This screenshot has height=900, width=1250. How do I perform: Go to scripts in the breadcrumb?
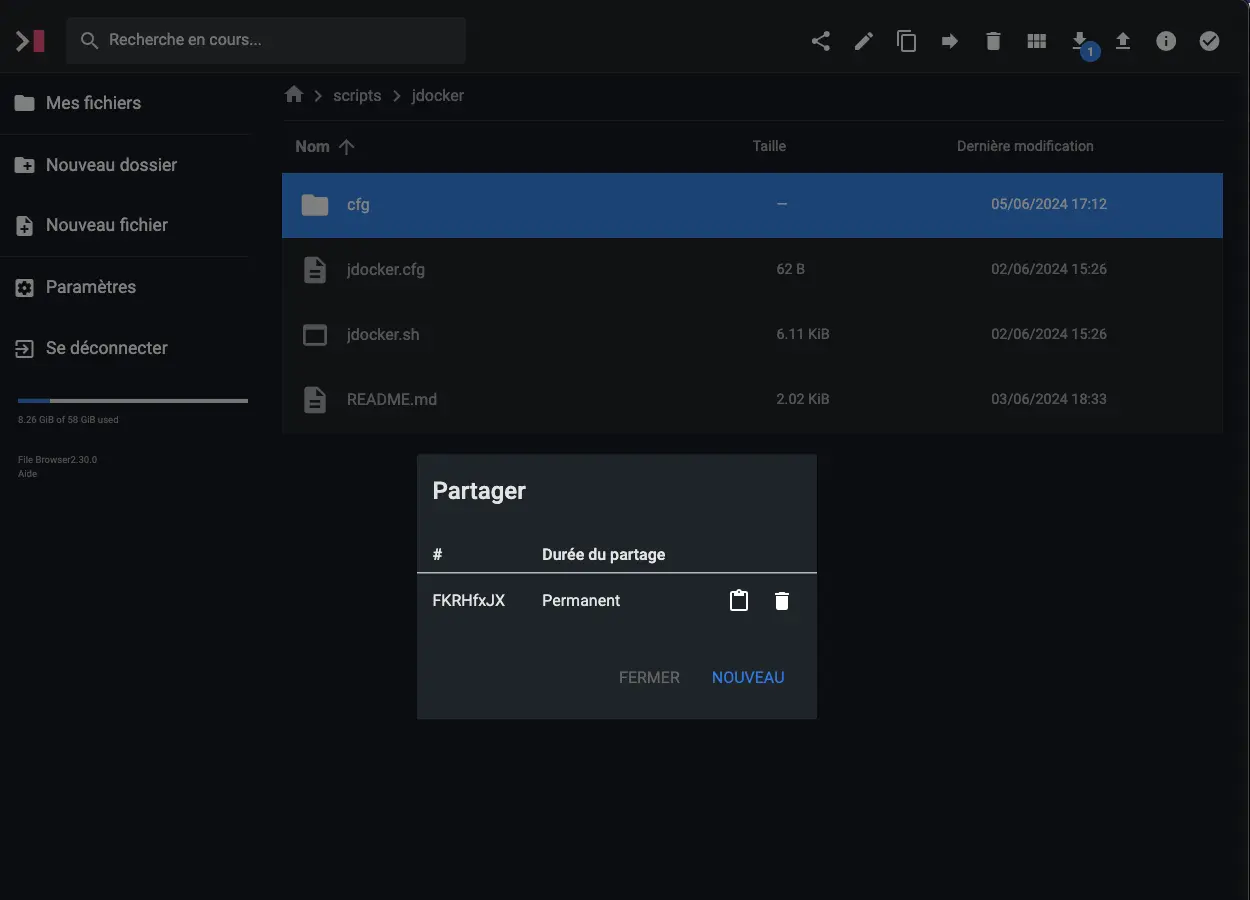[357, 96]
